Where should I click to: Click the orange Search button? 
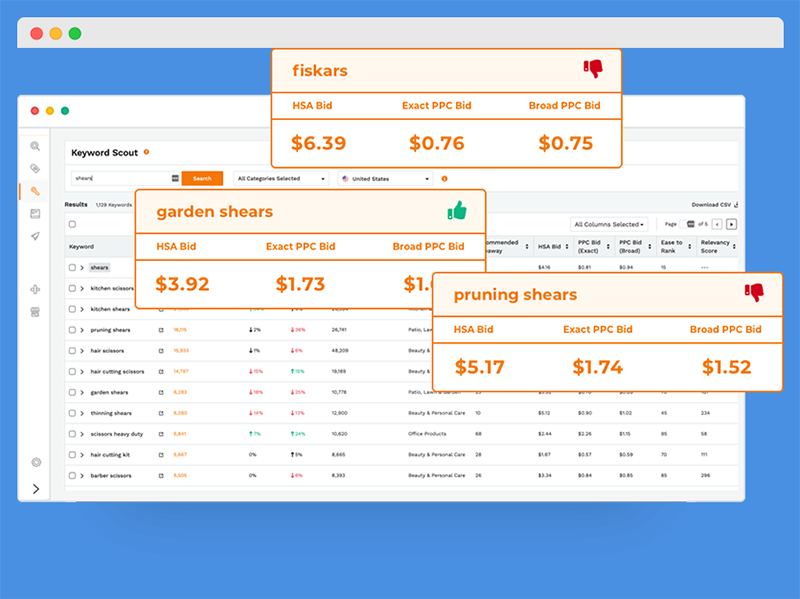[x=202, y=178]
